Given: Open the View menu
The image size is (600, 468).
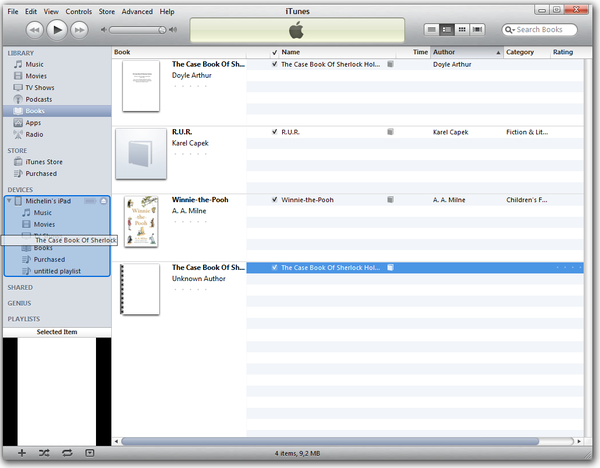Looking at the screenshot, I should (x=51, y=11).
